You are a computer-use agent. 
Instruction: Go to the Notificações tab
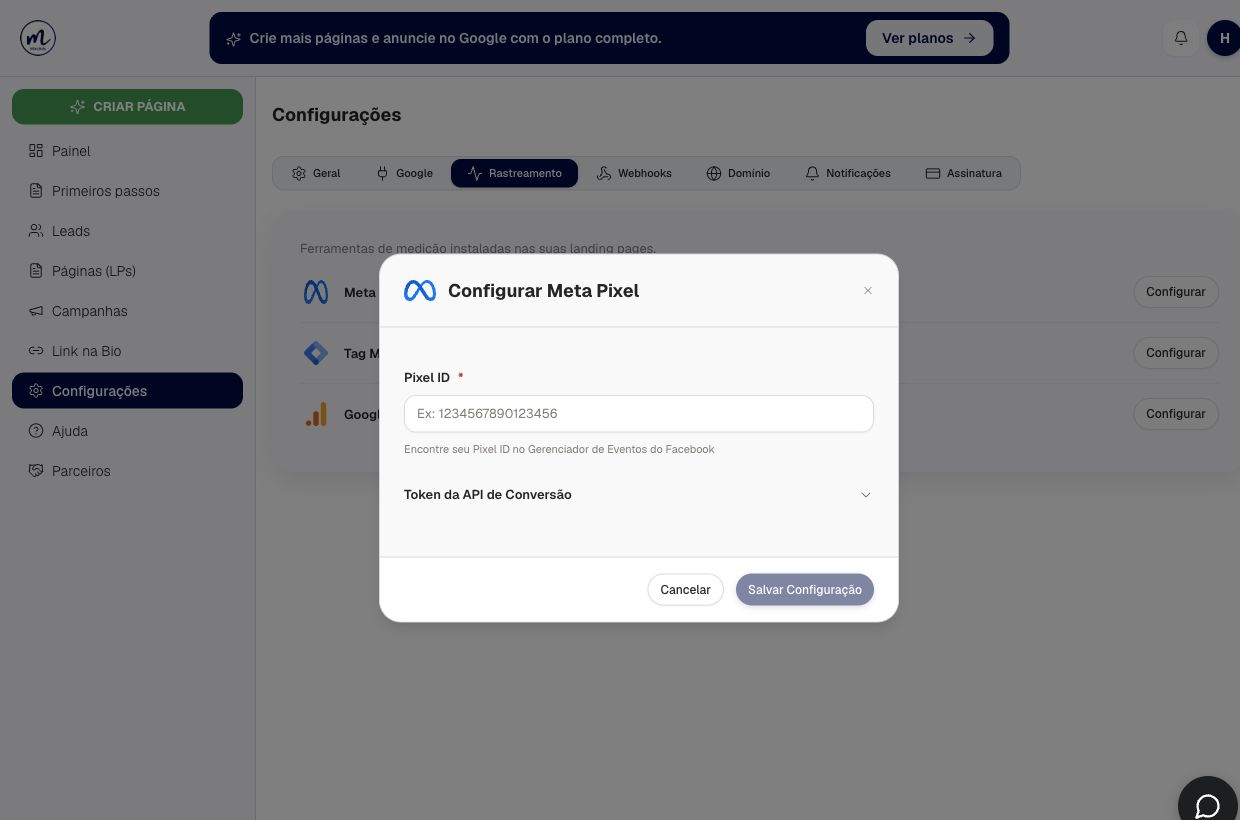(x=847, y=173)
